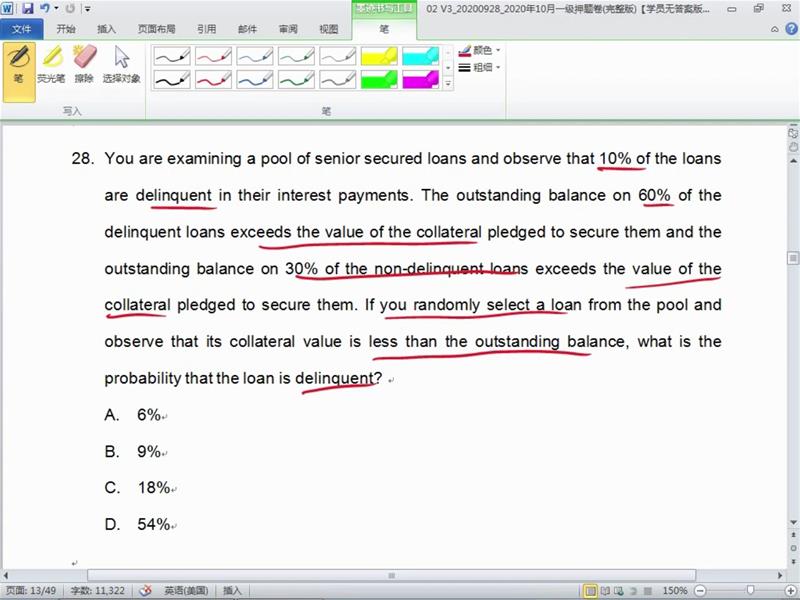Viewport: 800px width, 600px height.
Task: Click the proofing errors status icon
Action: (145, 591)
